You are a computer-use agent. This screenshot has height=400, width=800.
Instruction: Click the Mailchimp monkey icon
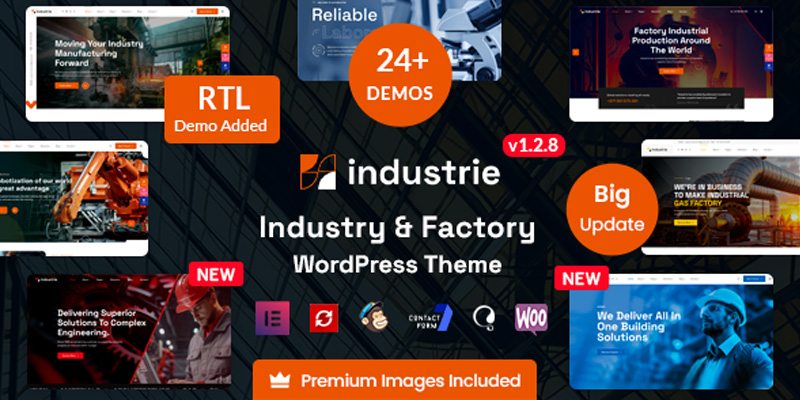coord(373,317)
